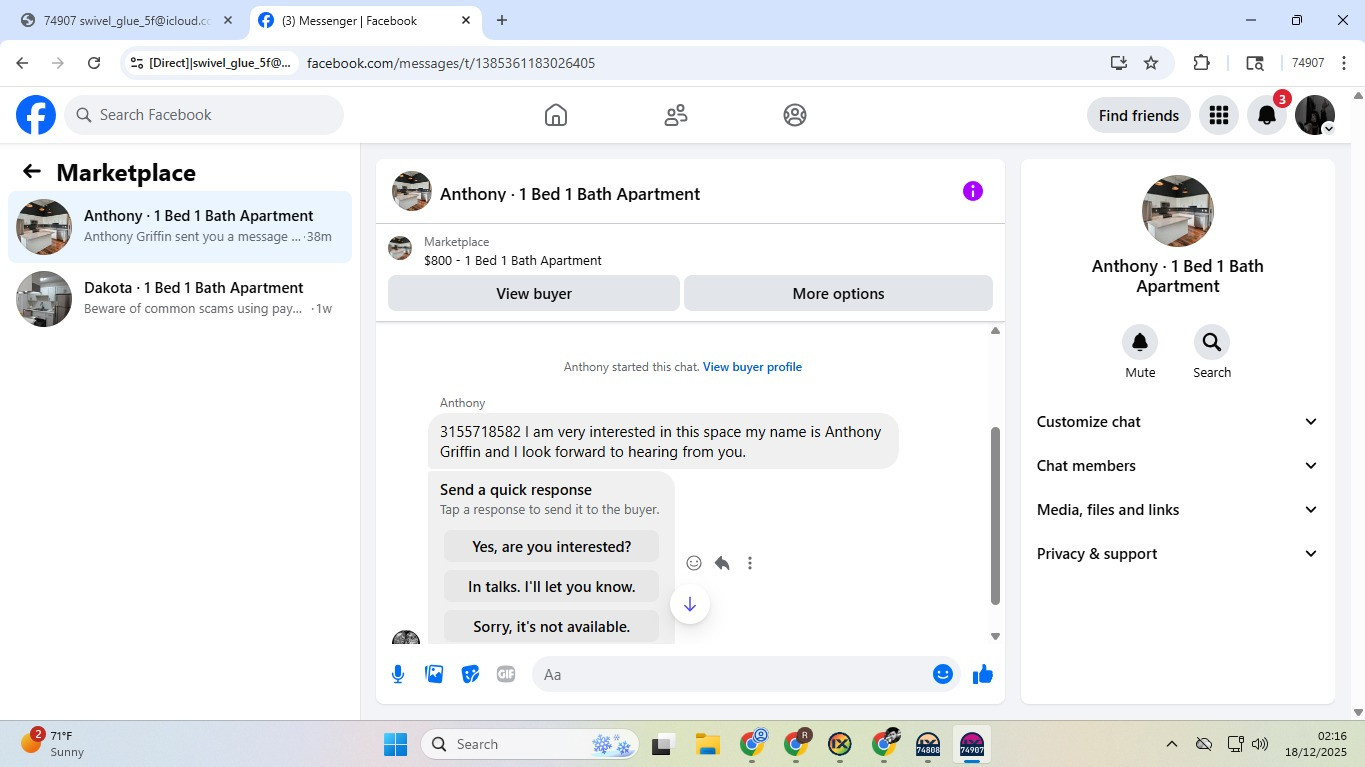Show hidden system tray icons
The image size is (1365, 767).
1171,744
